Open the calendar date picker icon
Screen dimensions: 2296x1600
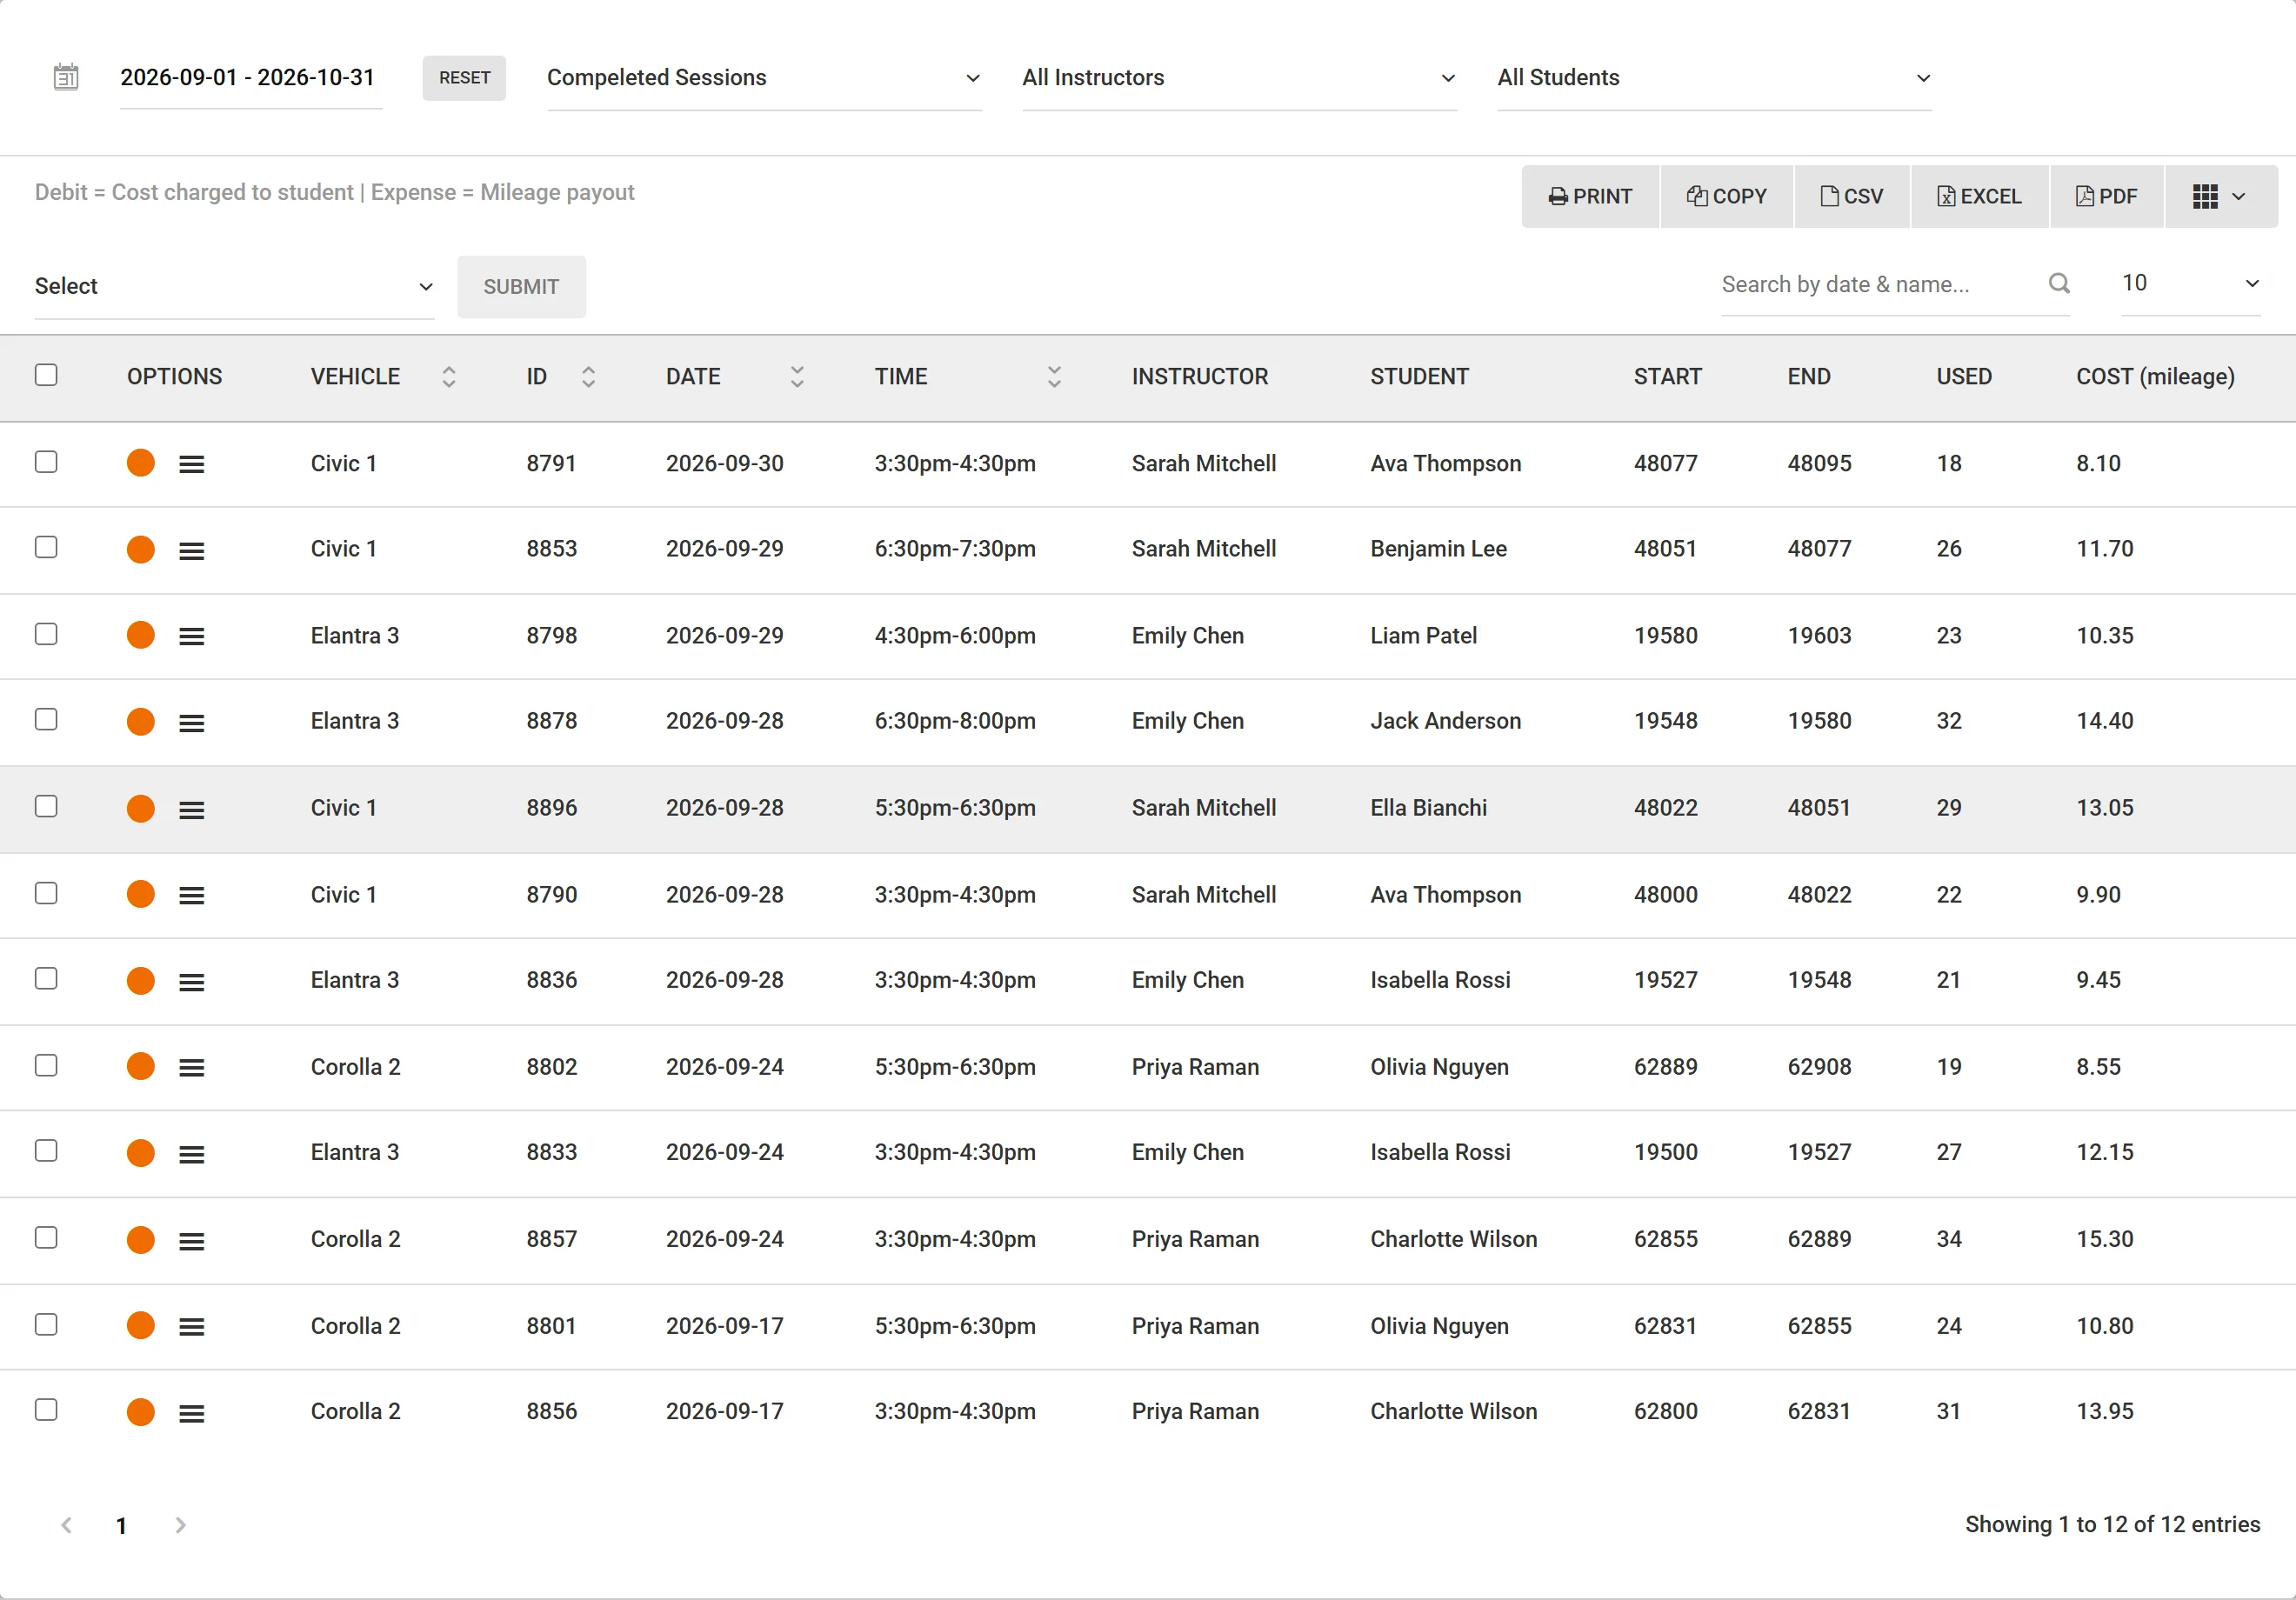(66, 77)
